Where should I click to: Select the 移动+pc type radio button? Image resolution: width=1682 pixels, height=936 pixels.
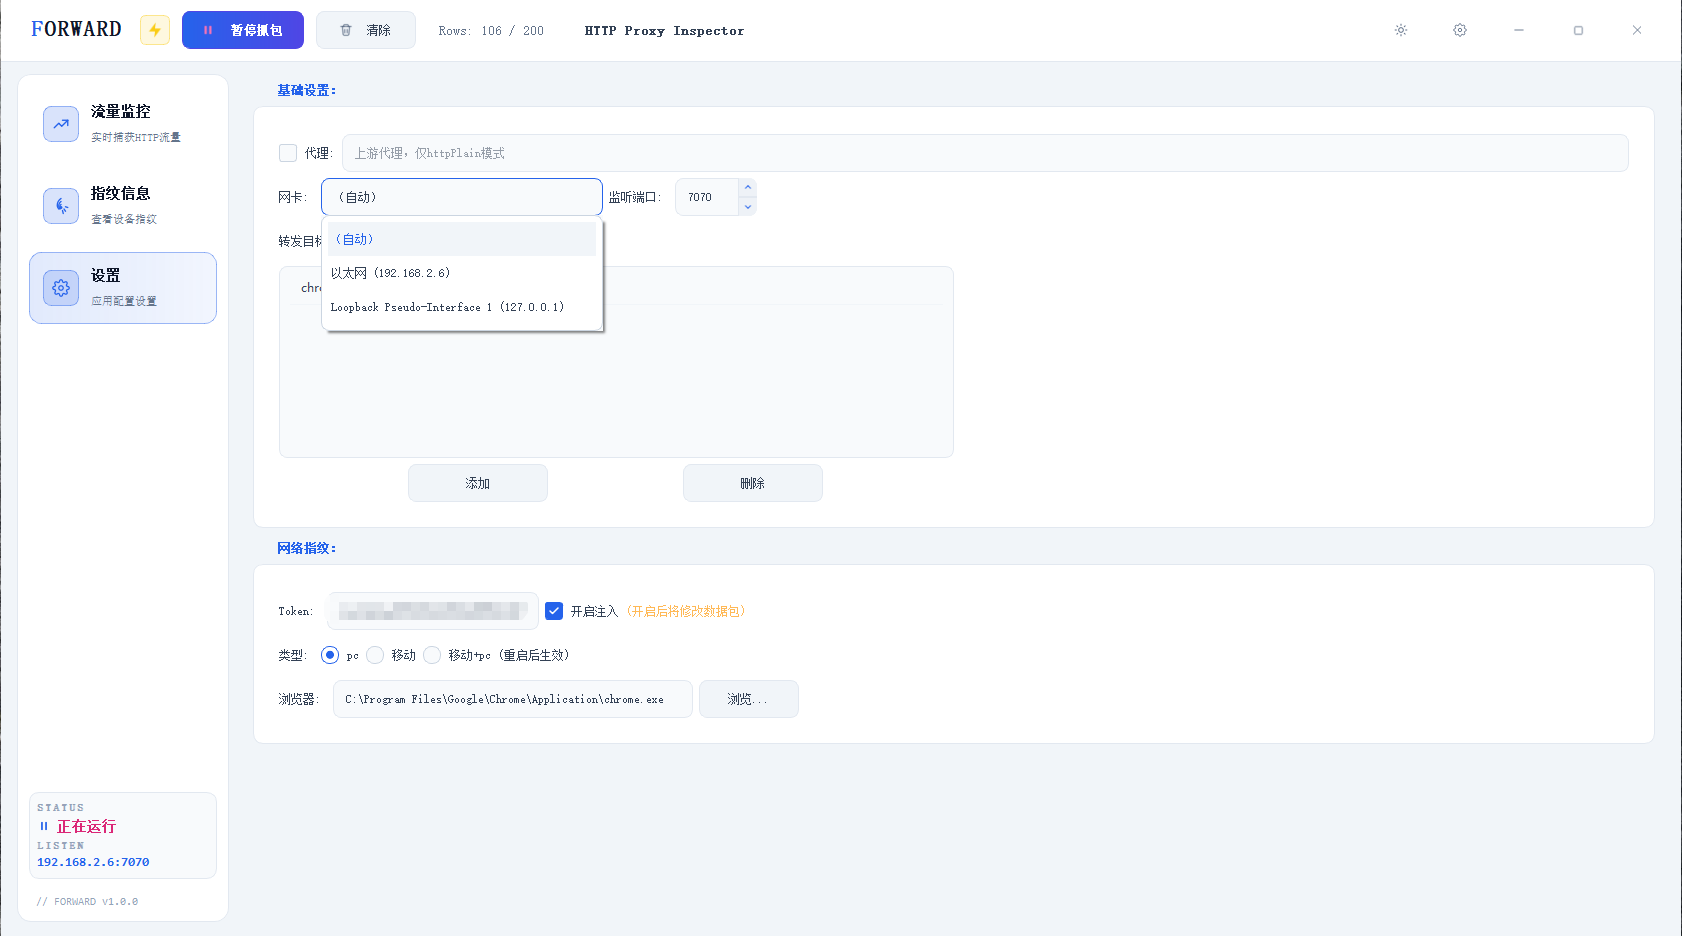[x=432, y=655]
